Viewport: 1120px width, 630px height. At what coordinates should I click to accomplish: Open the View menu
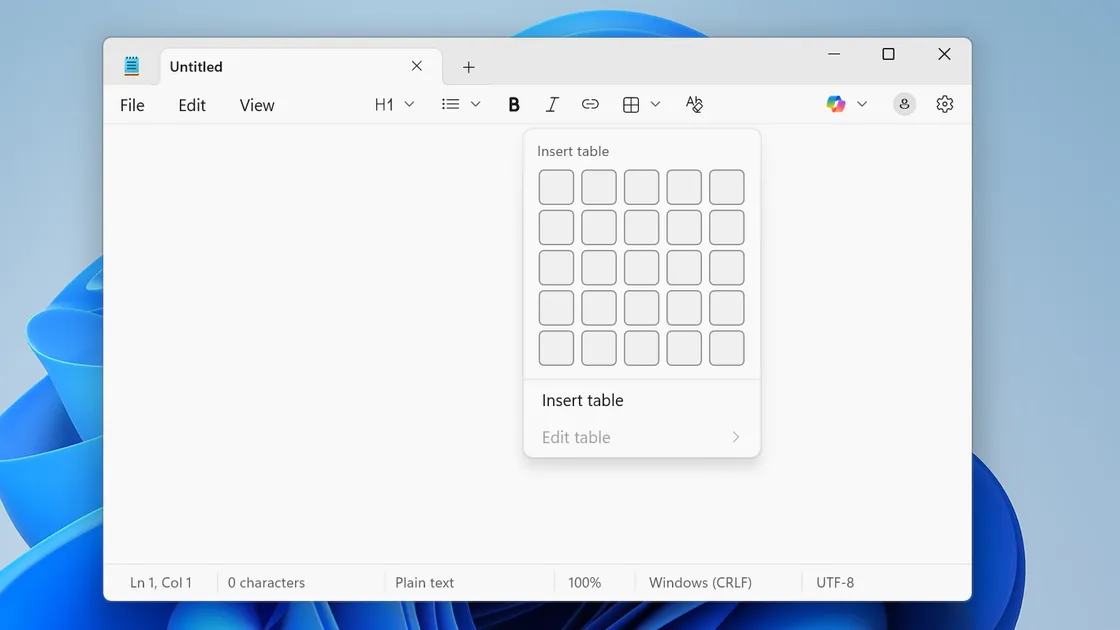256,104
